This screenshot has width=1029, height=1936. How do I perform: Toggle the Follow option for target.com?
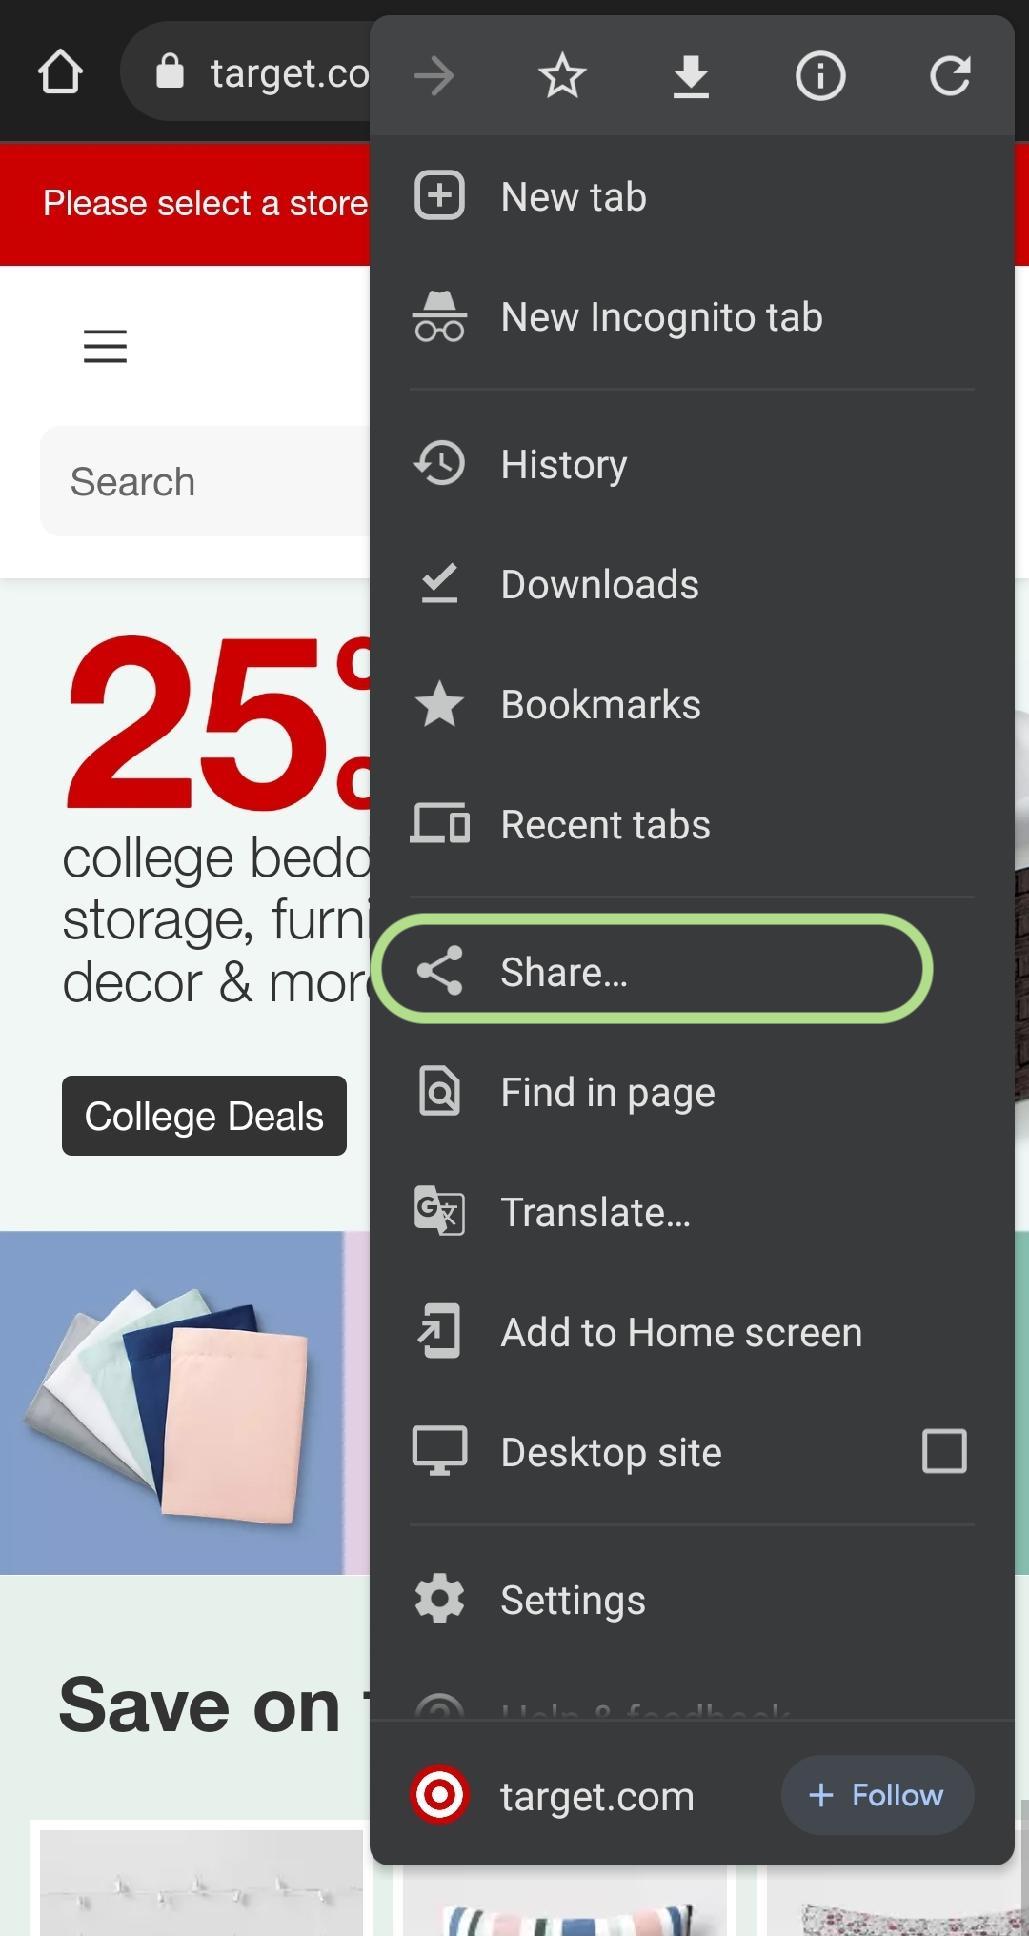pos(876,1795)
